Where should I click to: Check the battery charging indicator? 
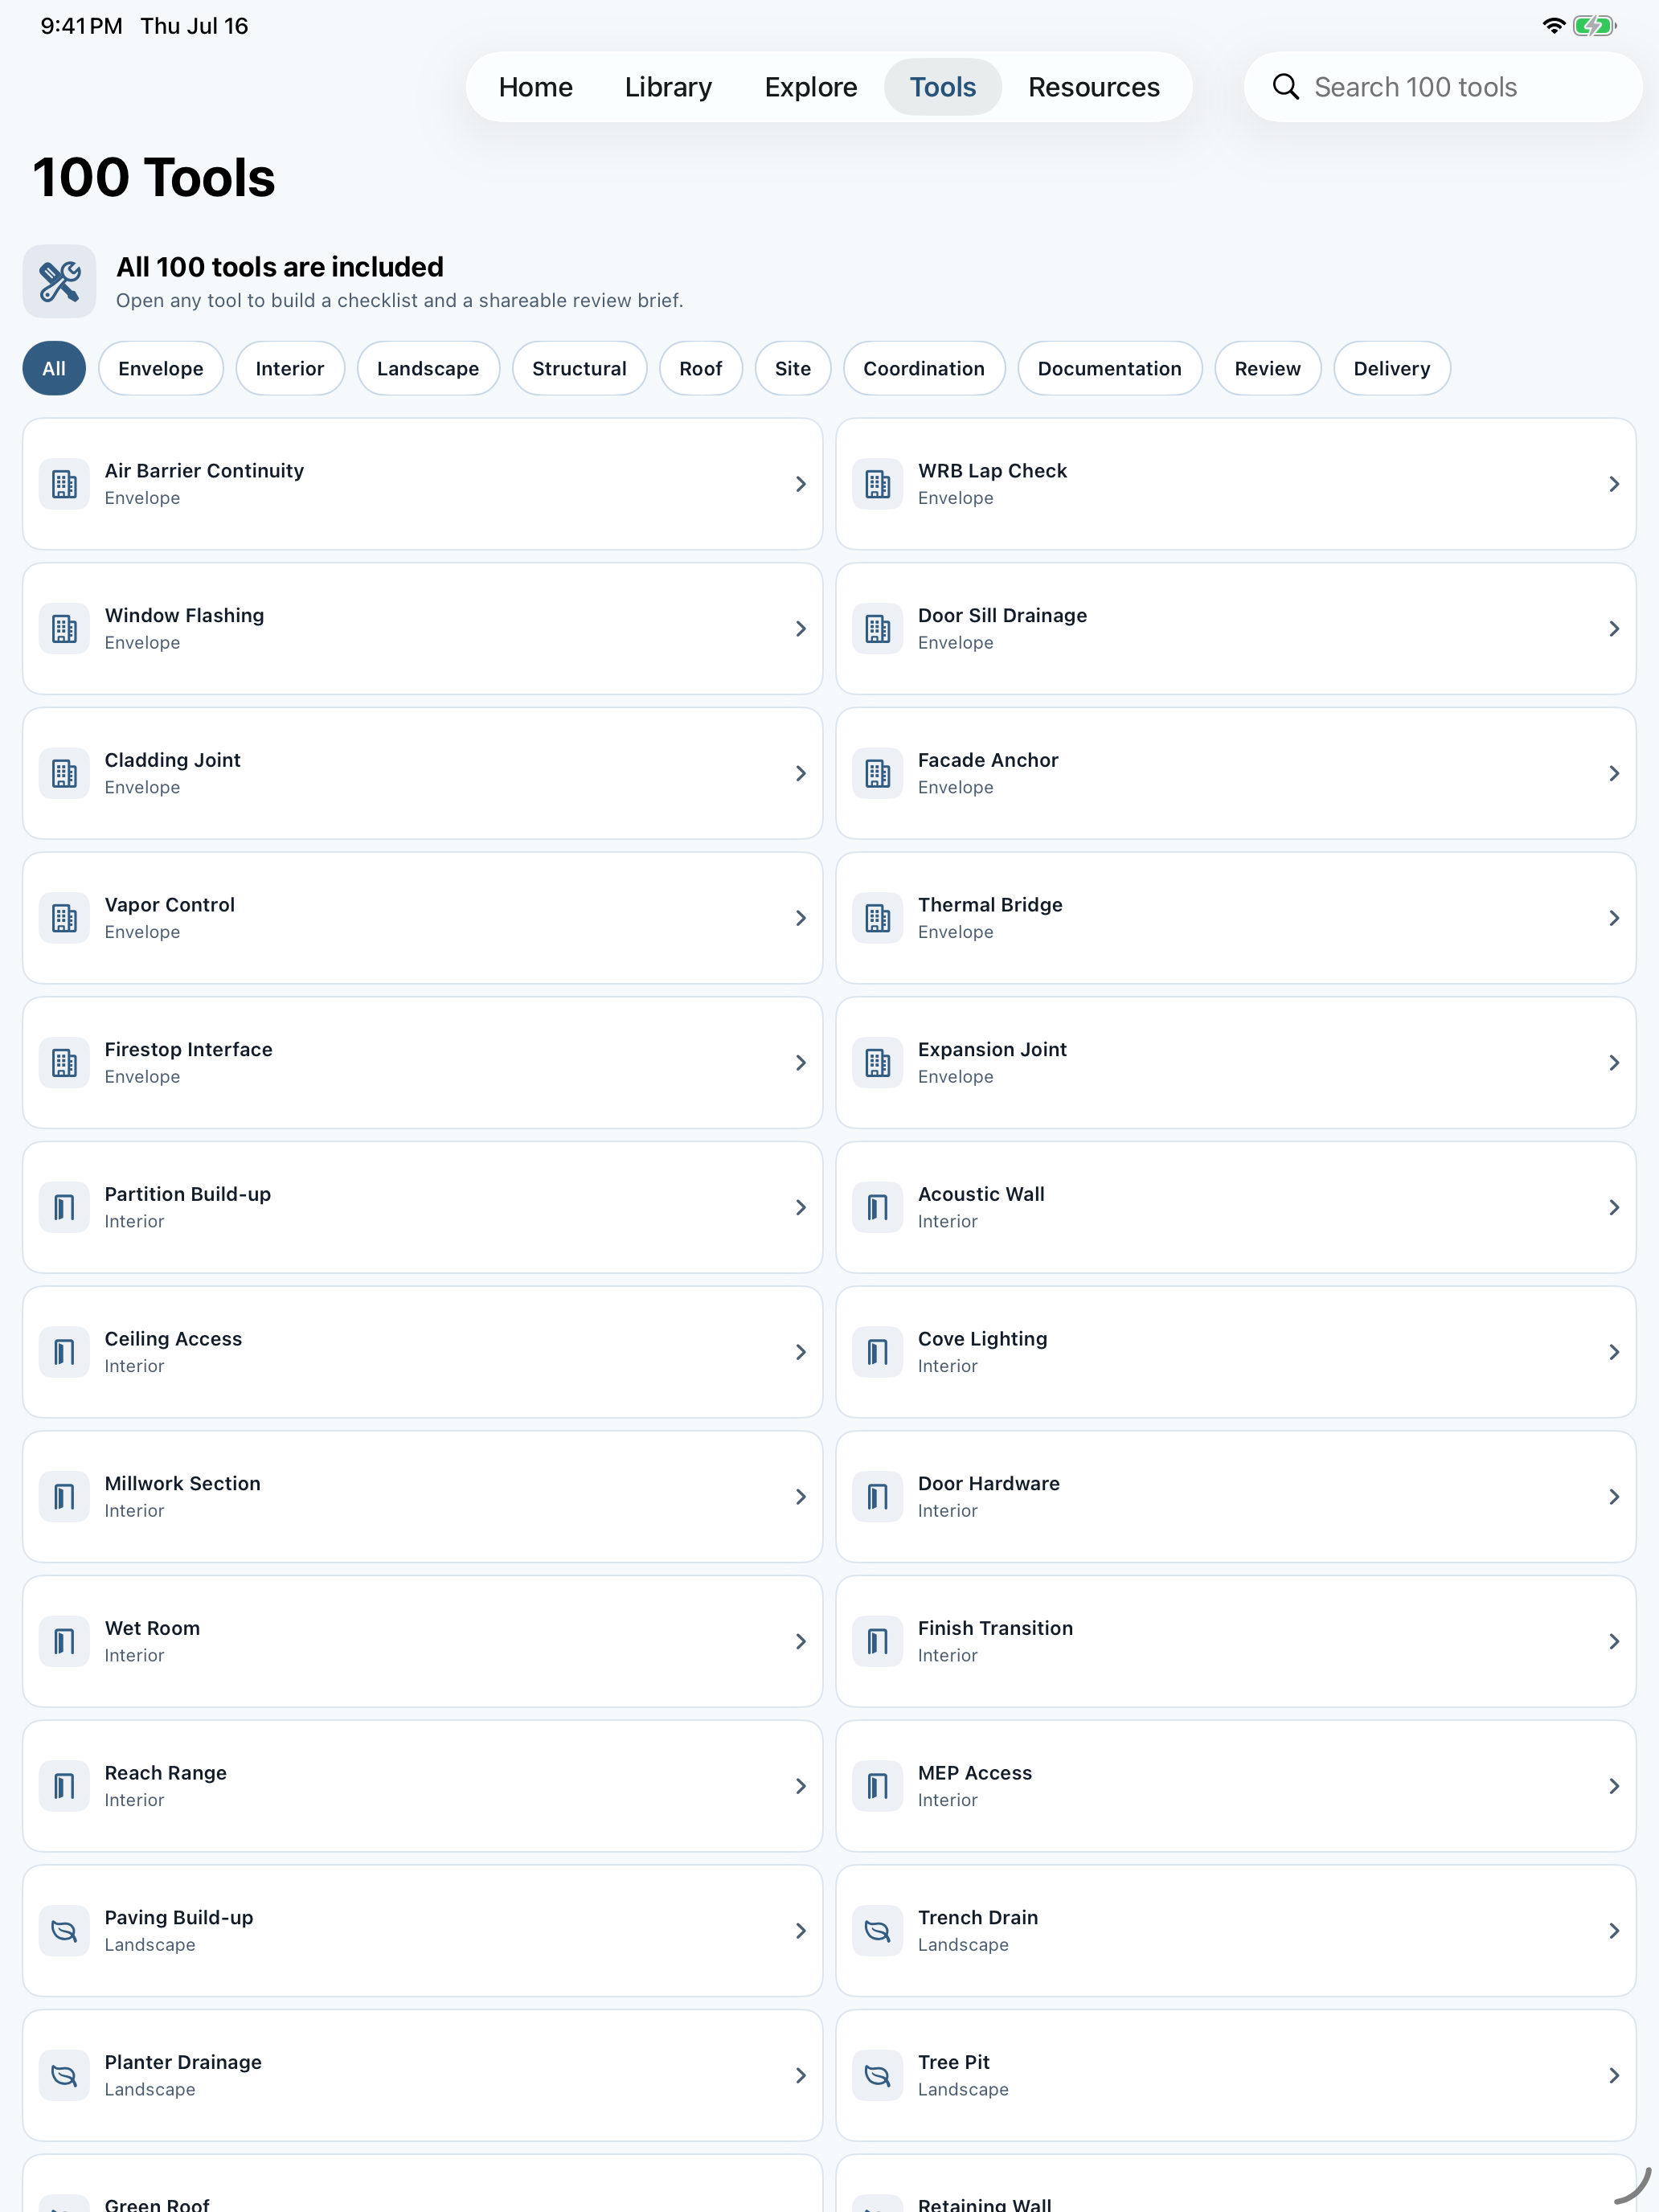1594,26
